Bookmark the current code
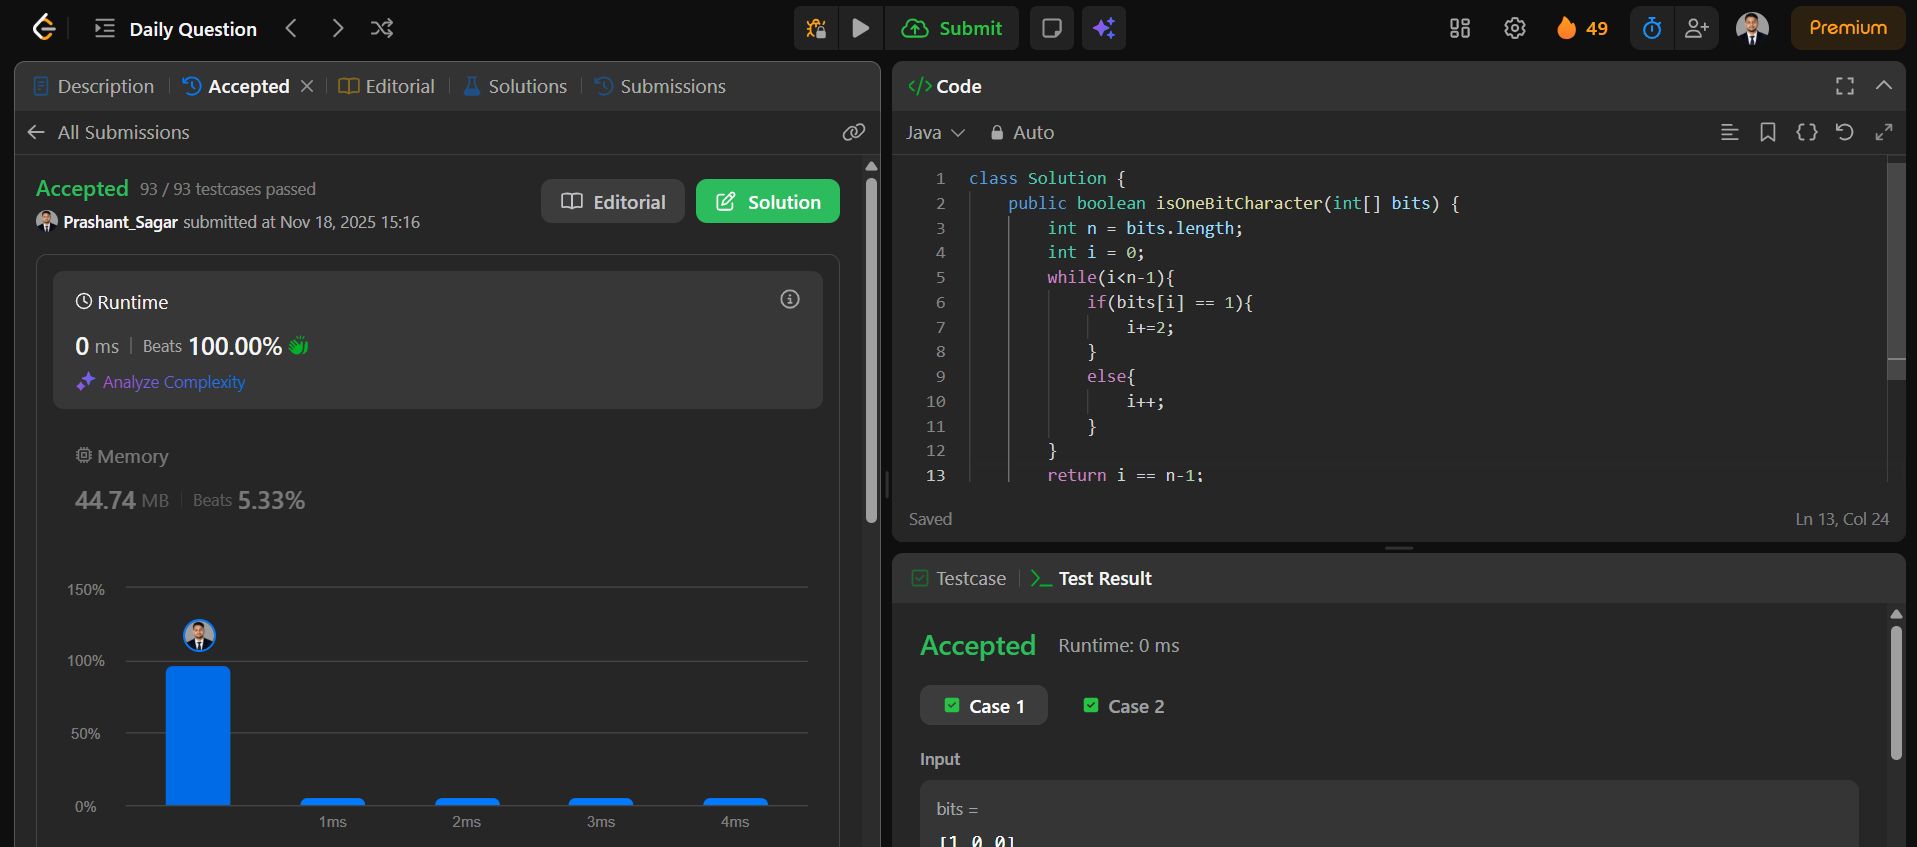Screen dimensions: 1917x847 click(x=1768, y=132)
